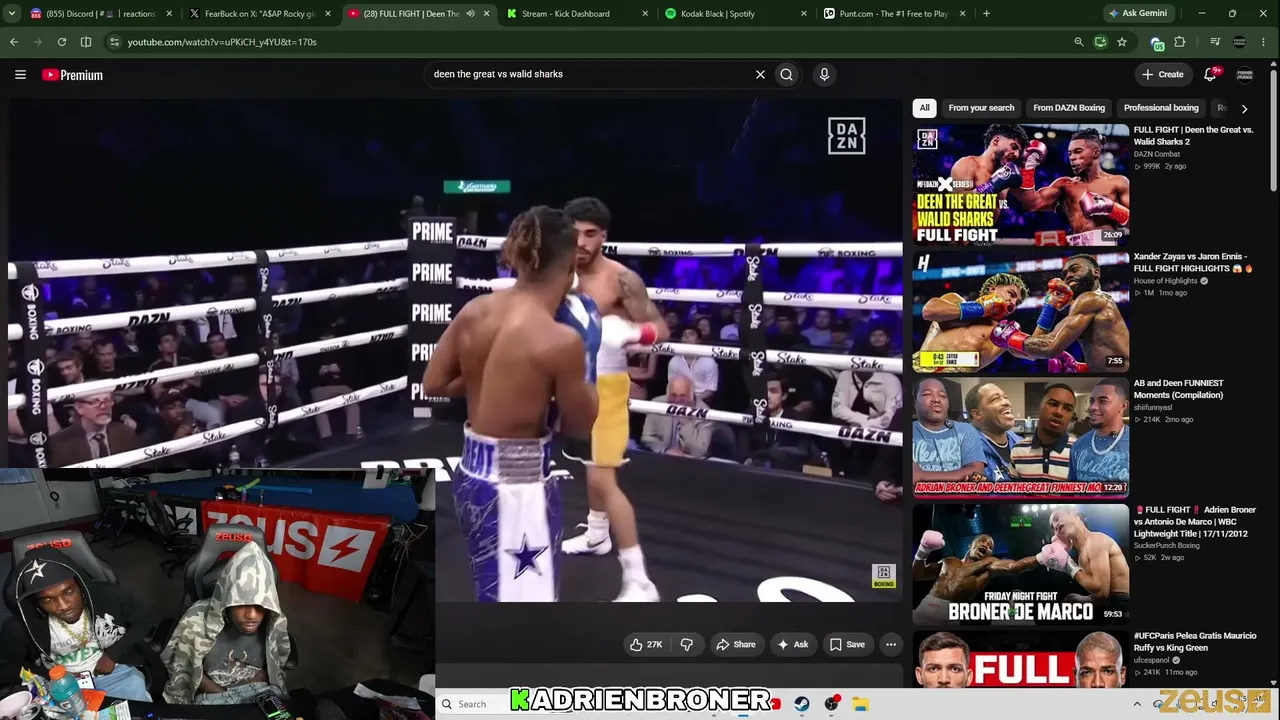Open File Explorer from the taskbar
The image size is (1280, 720).
859,704
